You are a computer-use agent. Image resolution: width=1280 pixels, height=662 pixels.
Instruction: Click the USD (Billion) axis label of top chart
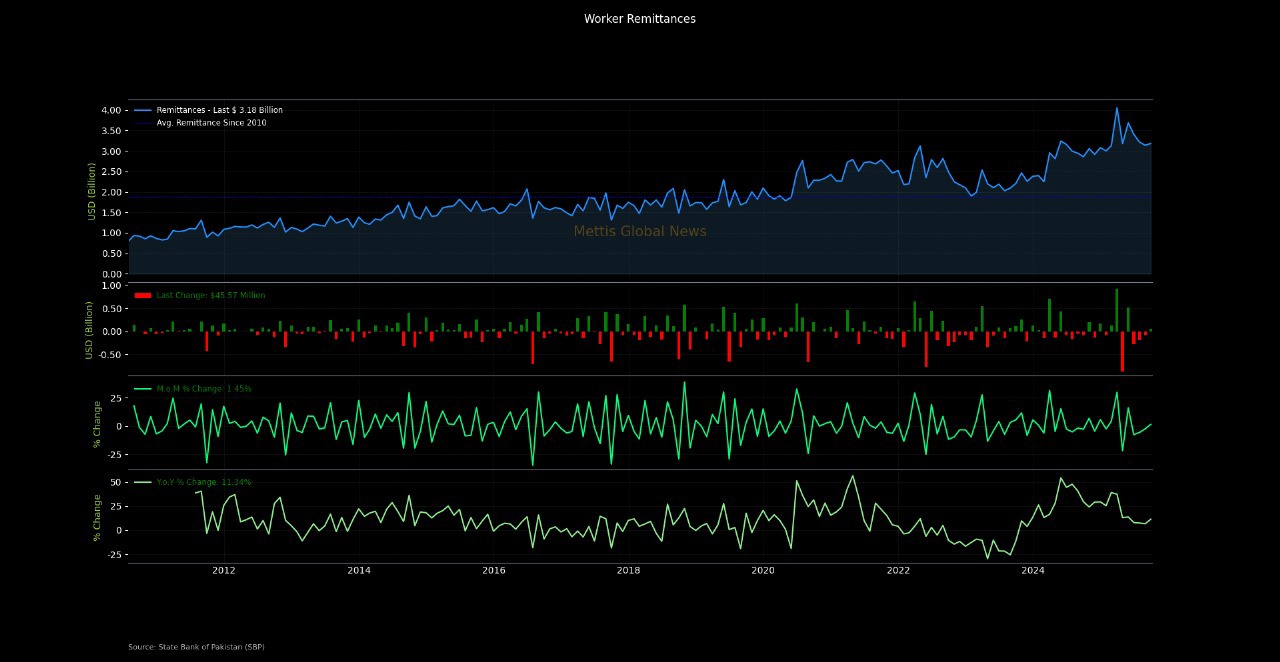pos(92,192)
